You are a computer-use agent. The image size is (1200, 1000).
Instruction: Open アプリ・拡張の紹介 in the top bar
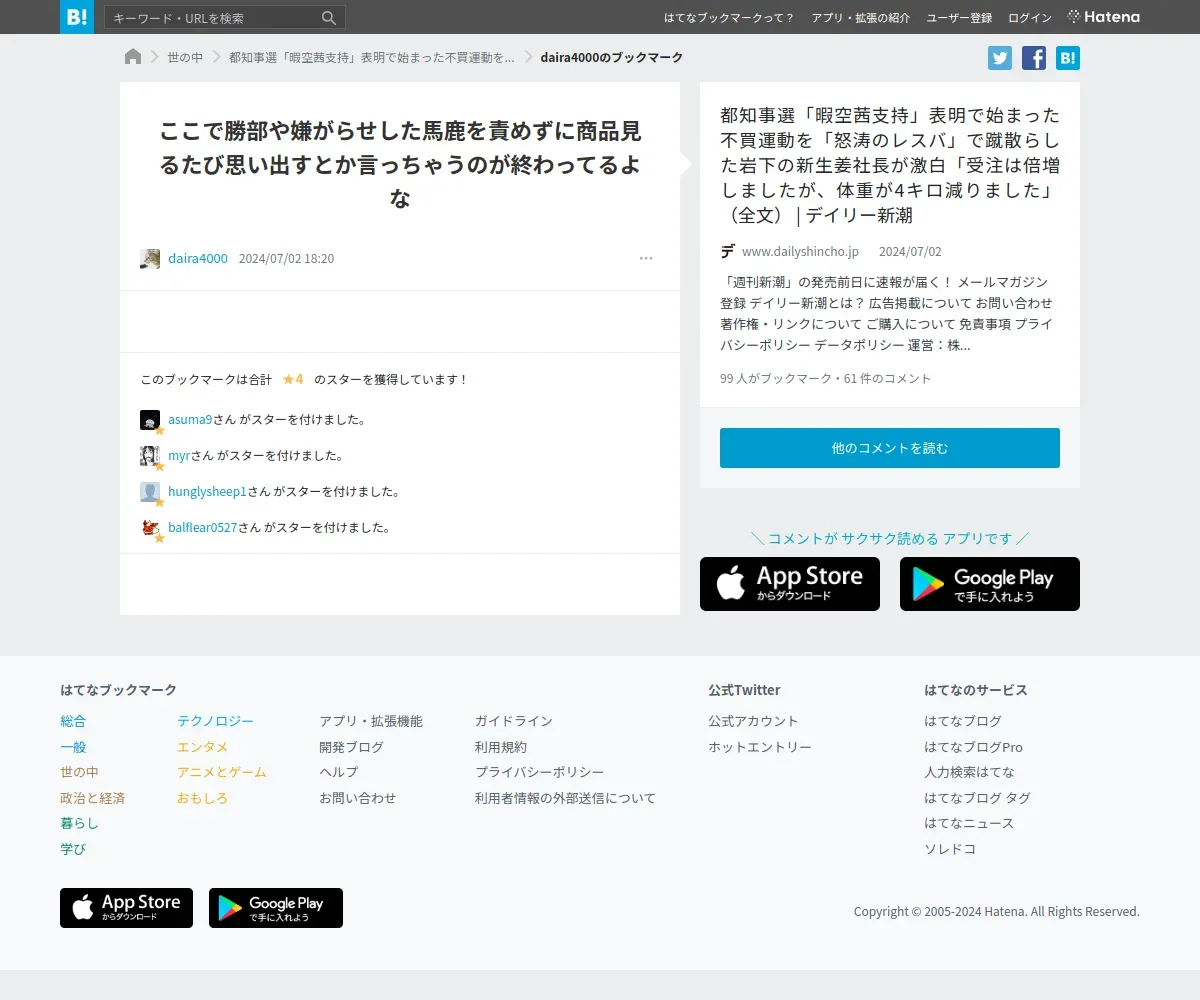coord(861,18)
